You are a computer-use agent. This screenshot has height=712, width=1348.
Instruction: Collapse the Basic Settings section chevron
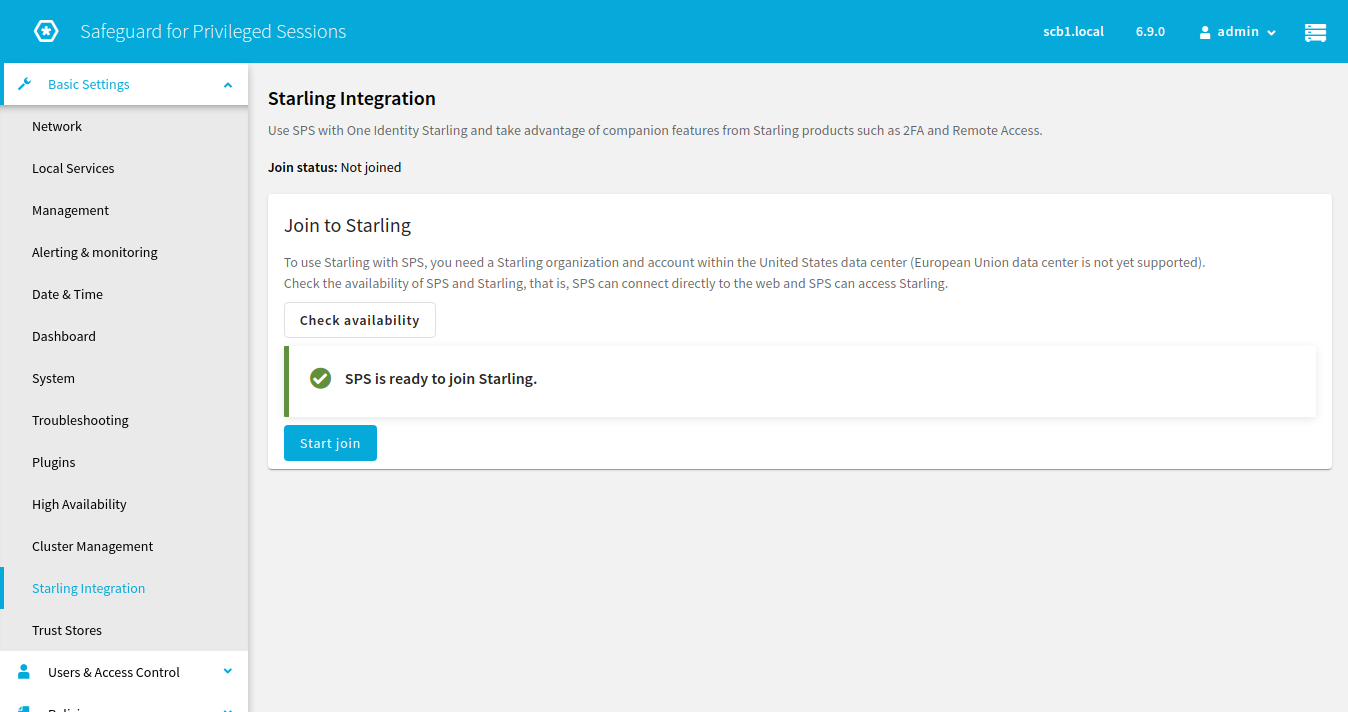click(x=228, y=85)
